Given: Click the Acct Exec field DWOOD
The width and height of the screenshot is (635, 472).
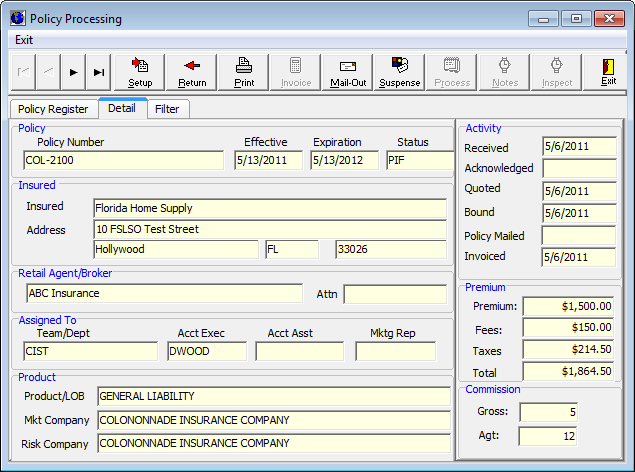Looking at the screenshot, I should tap(206, 351).
